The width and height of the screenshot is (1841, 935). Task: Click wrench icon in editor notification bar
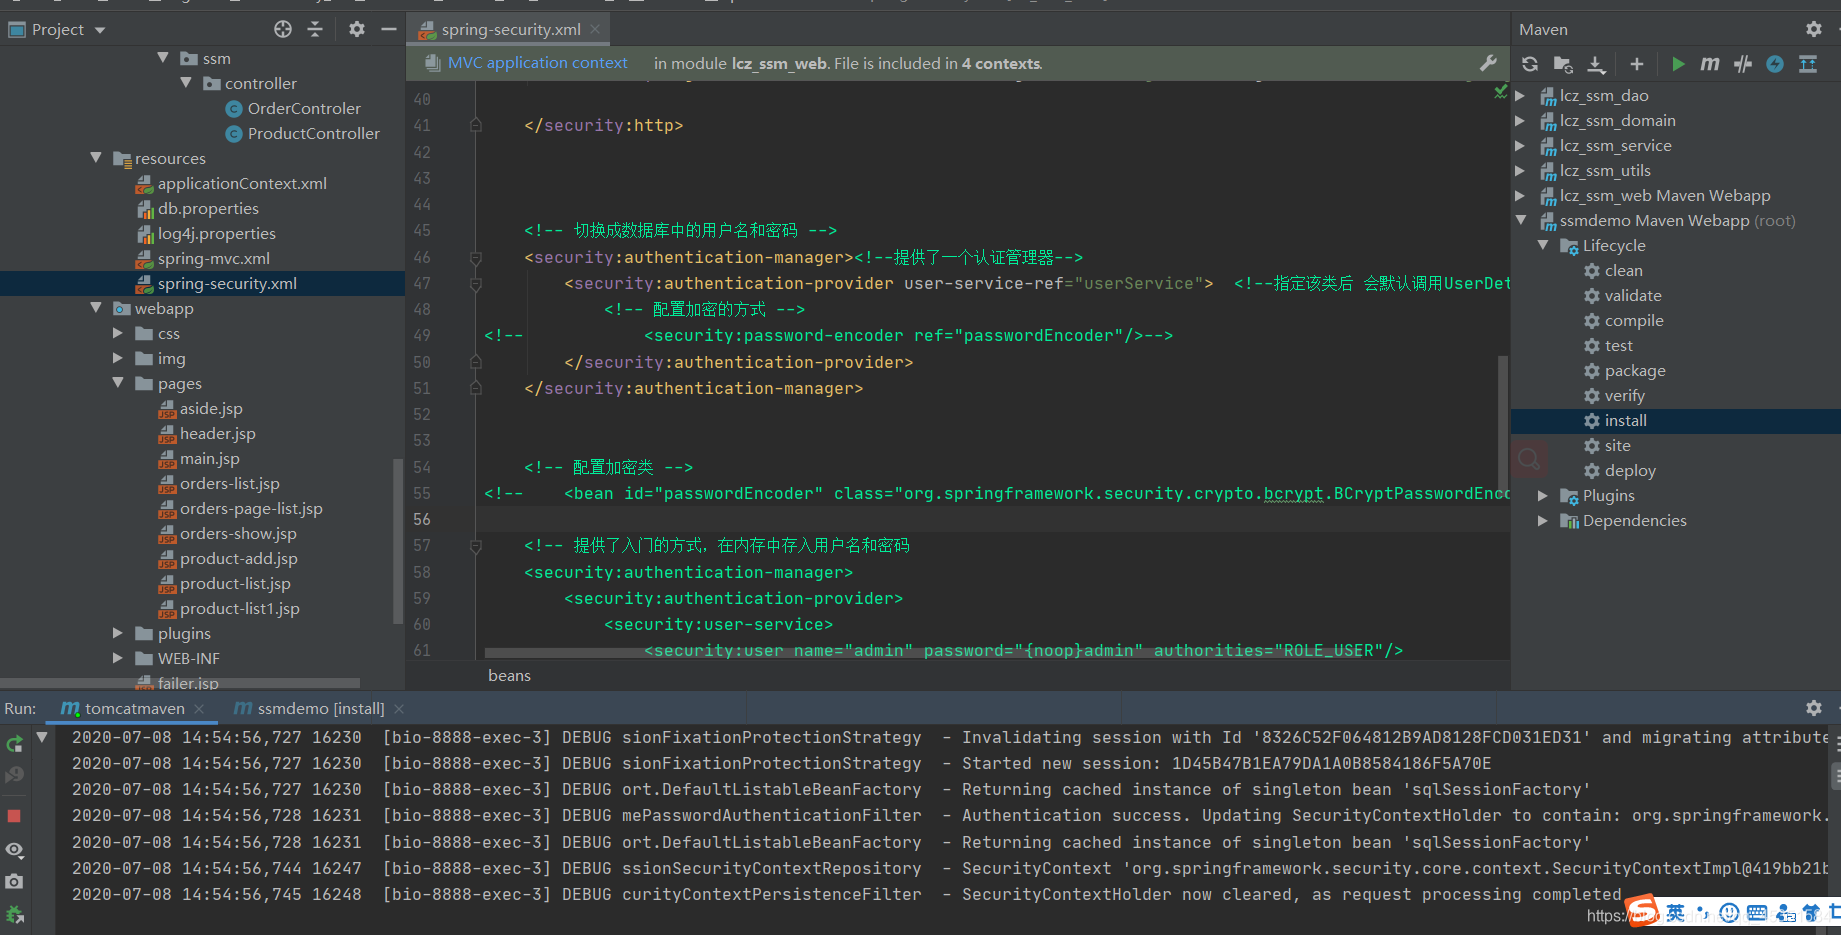pyautogui.click(x=1488, y=63)
